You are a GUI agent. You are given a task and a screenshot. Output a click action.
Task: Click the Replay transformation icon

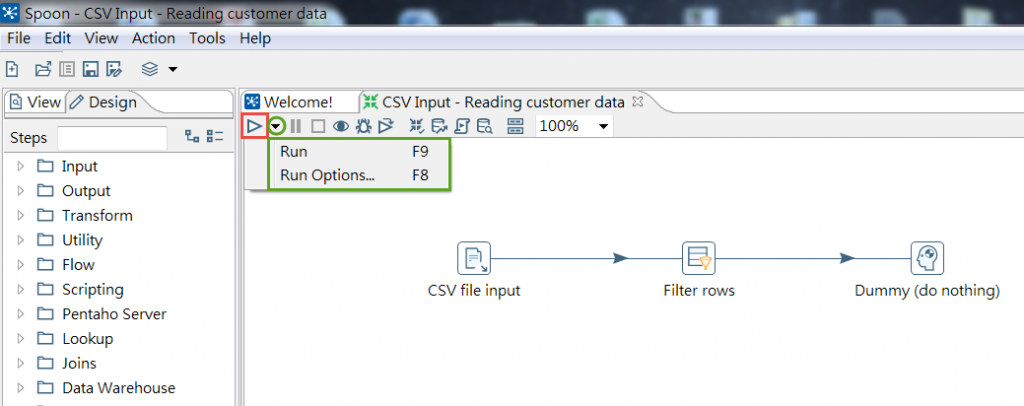point(386,126)
